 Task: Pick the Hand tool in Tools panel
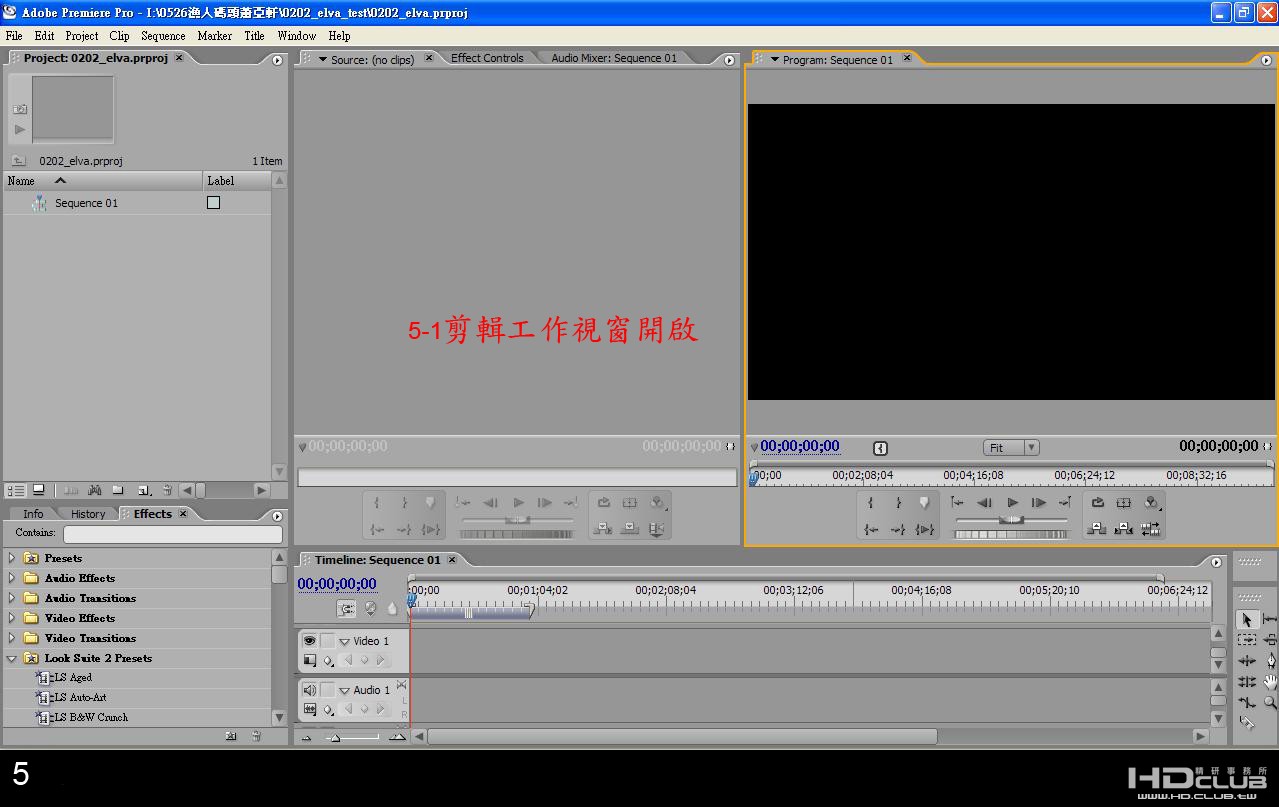pyautogui.click(x=1270, y=682)
